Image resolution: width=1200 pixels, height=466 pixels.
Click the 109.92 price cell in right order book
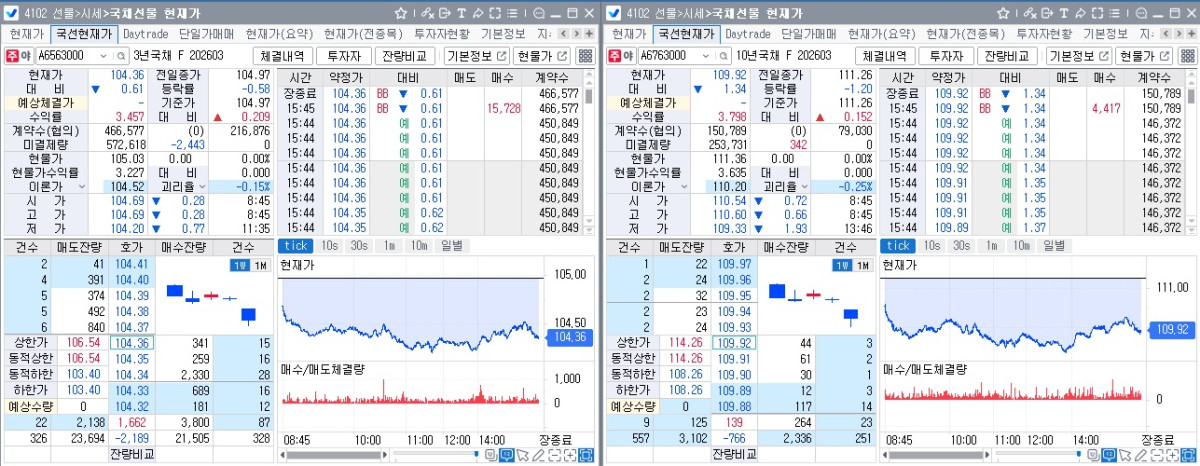[x=732, y=342]
